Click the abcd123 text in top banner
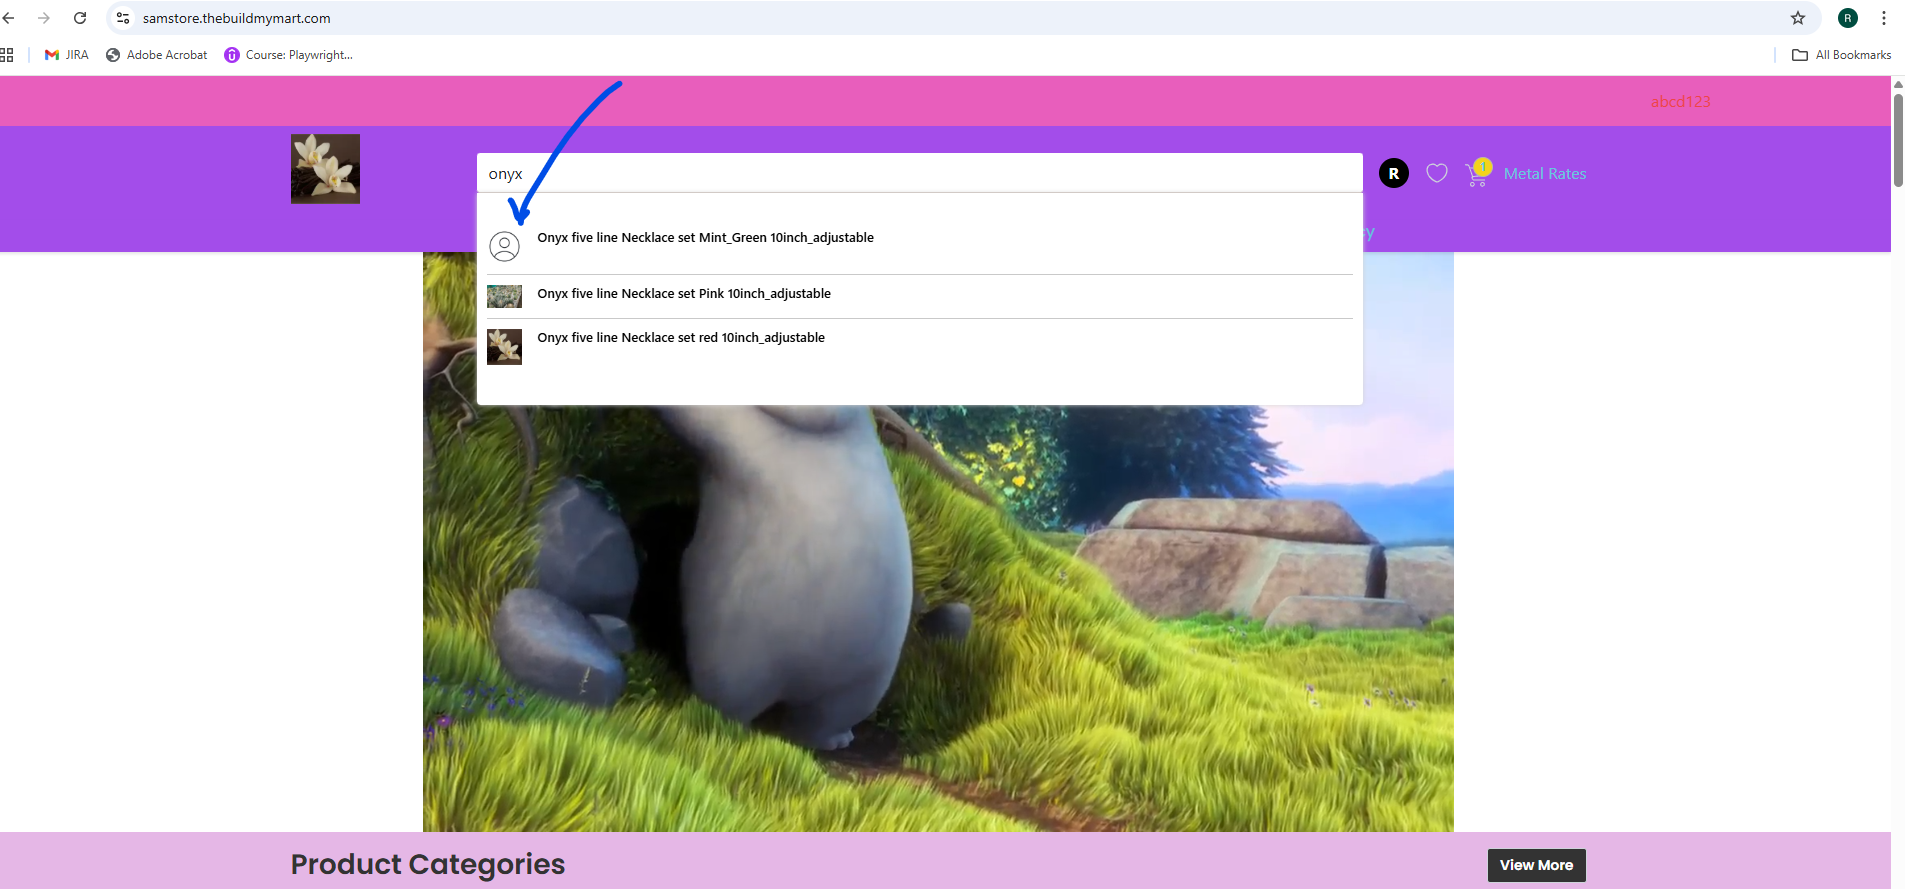1905x889 pixels. (x=1680, y=102)
